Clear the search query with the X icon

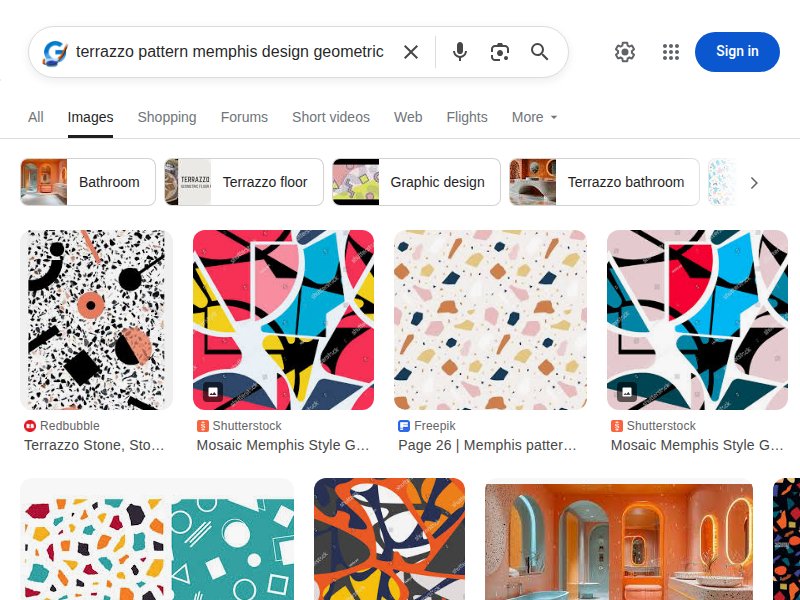(411, 52)
